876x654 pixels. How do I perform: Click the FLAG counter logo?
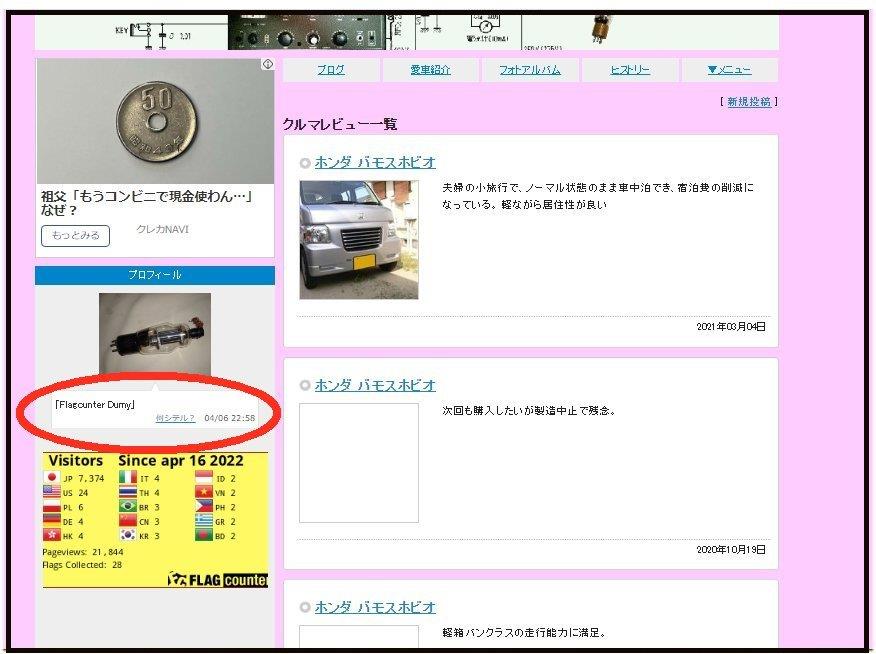coord(217,579)
